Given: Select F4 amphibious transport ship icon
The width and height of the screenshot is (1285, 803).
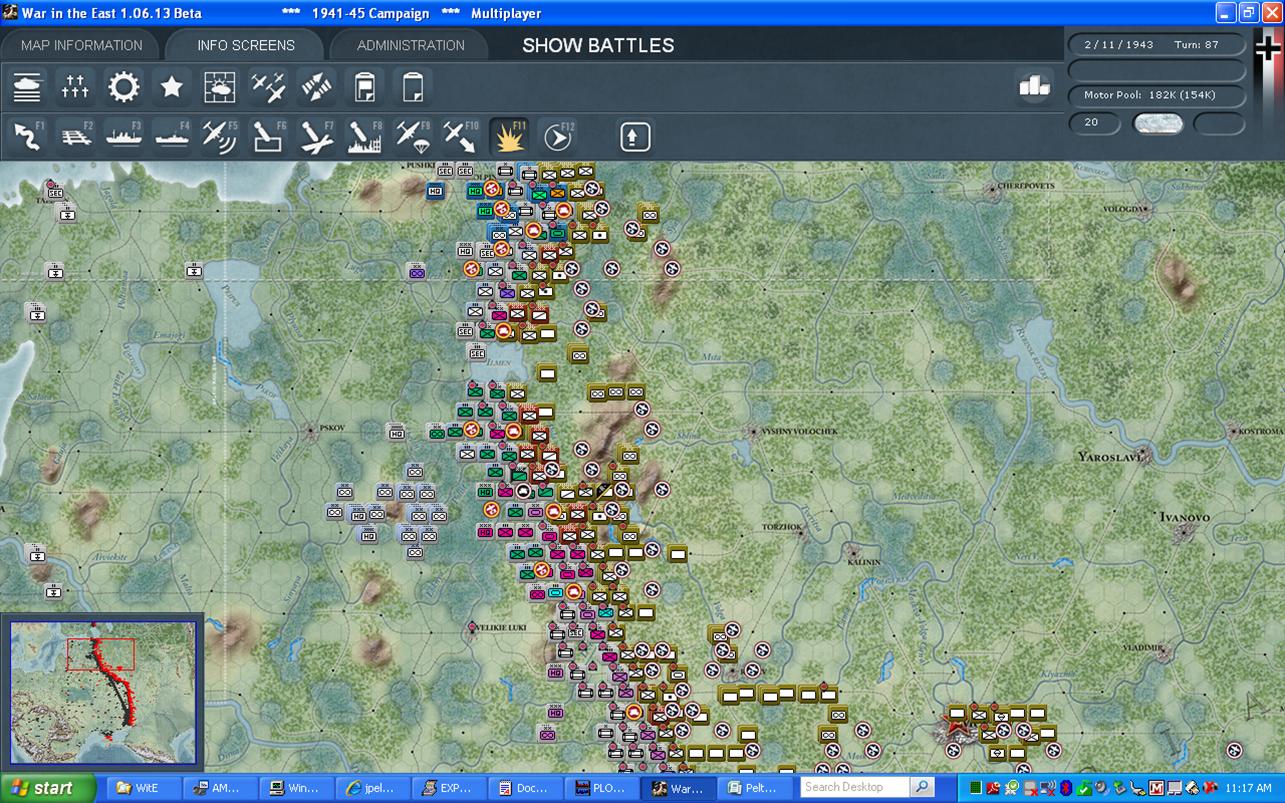Looking at the screenshot, I should [x=171, y=136].
